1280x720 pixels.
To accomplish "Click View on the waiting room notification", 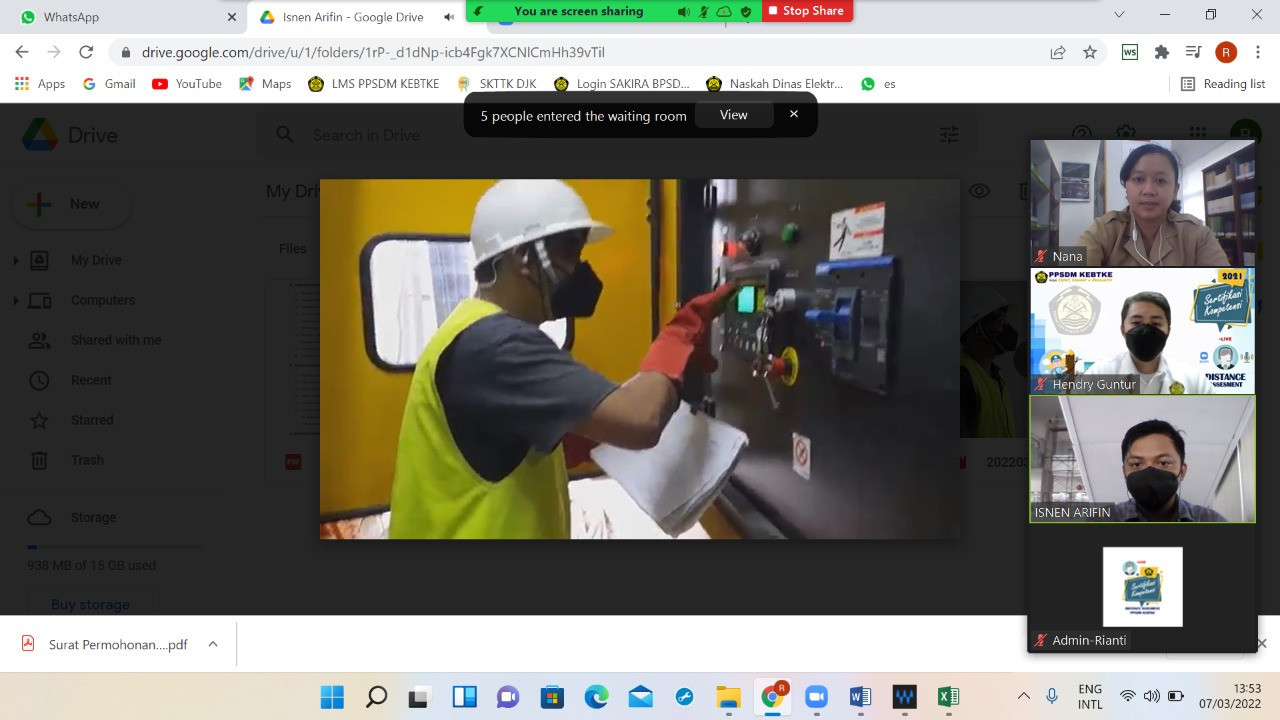I will click(x=733, y=115).
